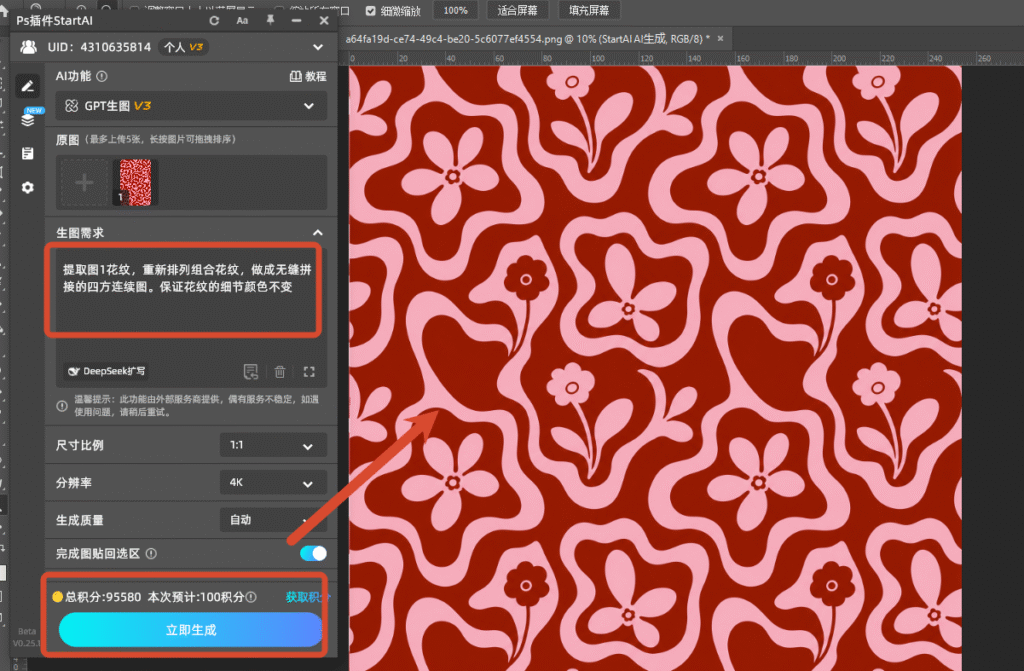The width and height of the screenshot is (1024, 671).
Task: Click the prompt template list icon
Action: (x=251, y=372)
